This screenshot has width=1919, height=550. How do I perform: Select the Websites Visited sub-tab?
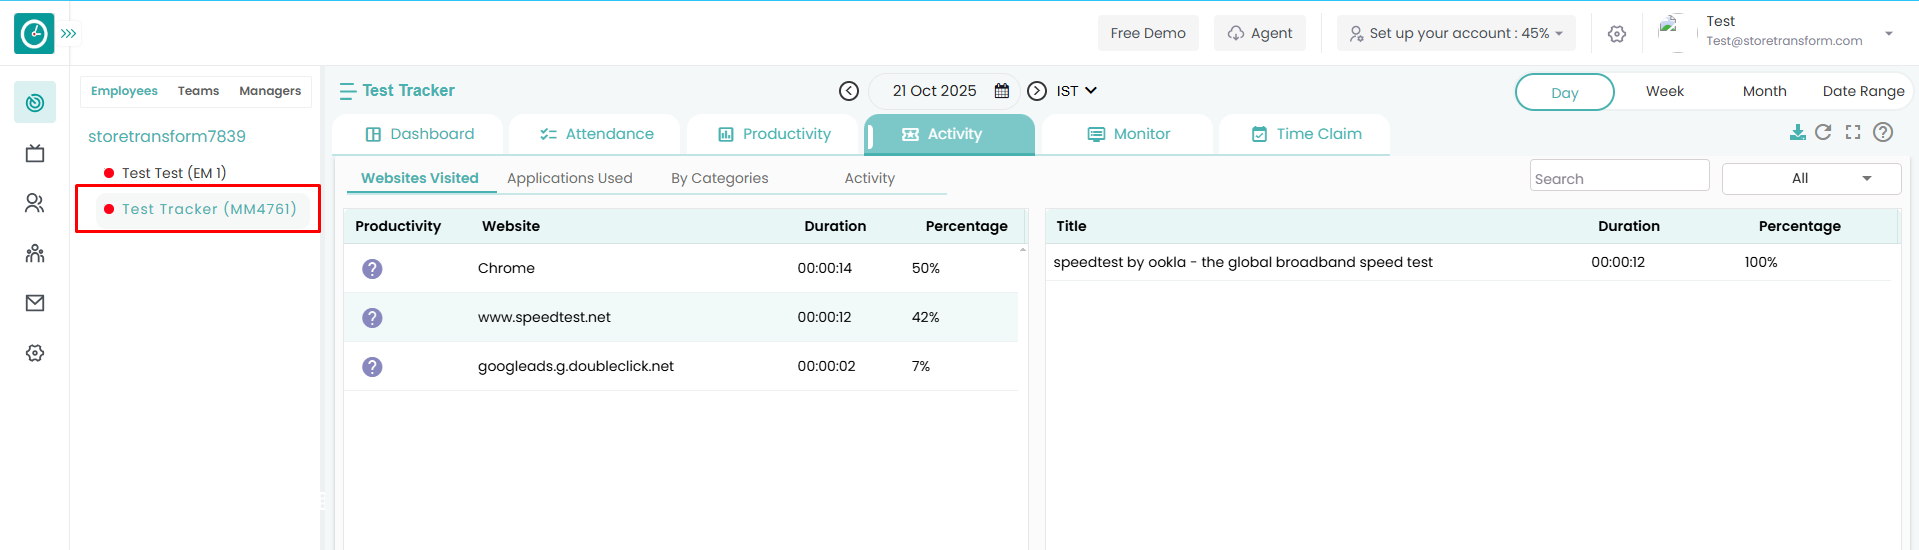click(420, 178)
